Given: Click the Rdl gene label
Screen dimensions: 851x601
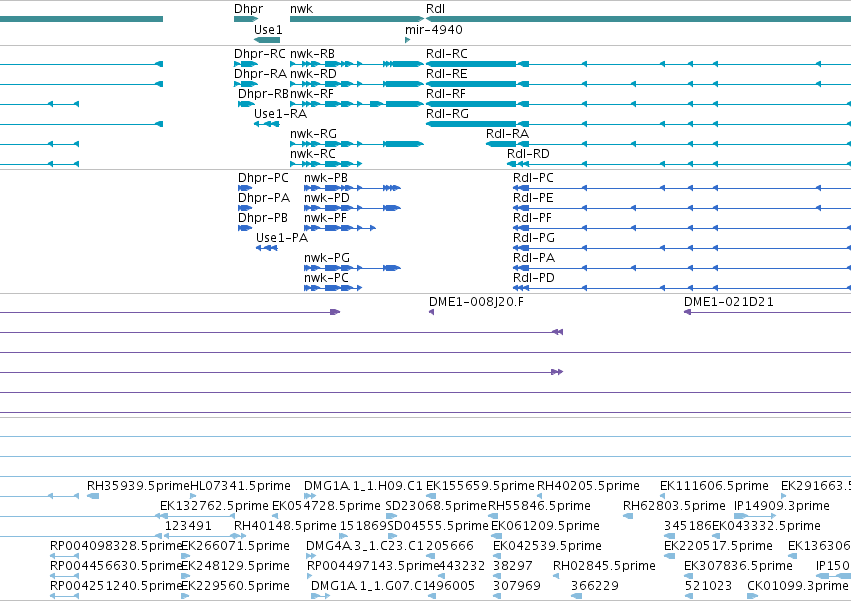Looking at the screenshot, I should point(435,9).
